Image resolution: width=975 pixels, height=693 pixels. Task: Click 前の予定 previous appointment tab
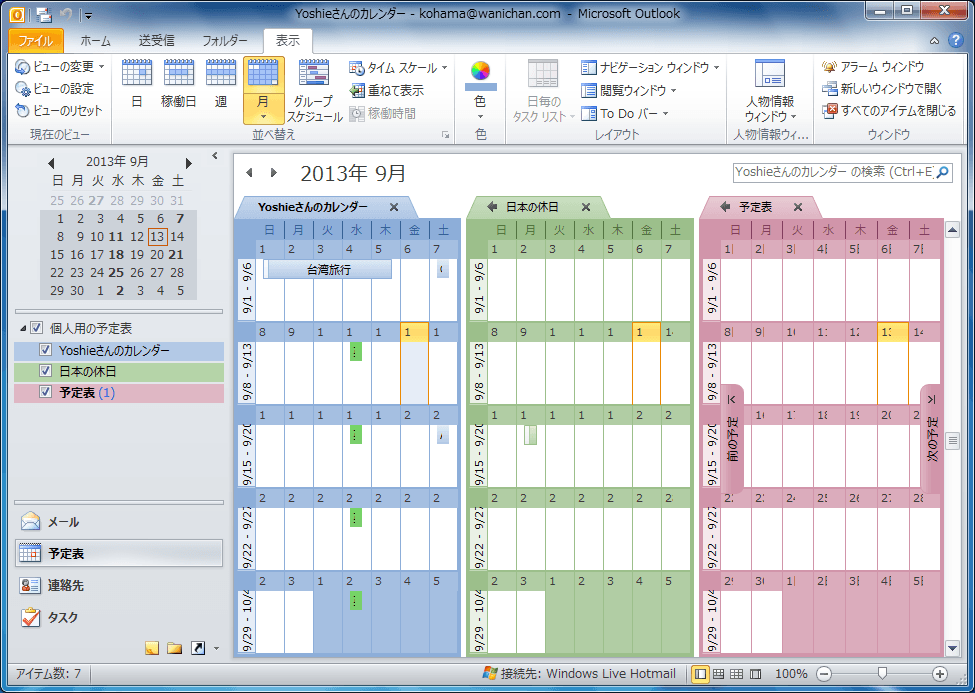click(733, 439)
